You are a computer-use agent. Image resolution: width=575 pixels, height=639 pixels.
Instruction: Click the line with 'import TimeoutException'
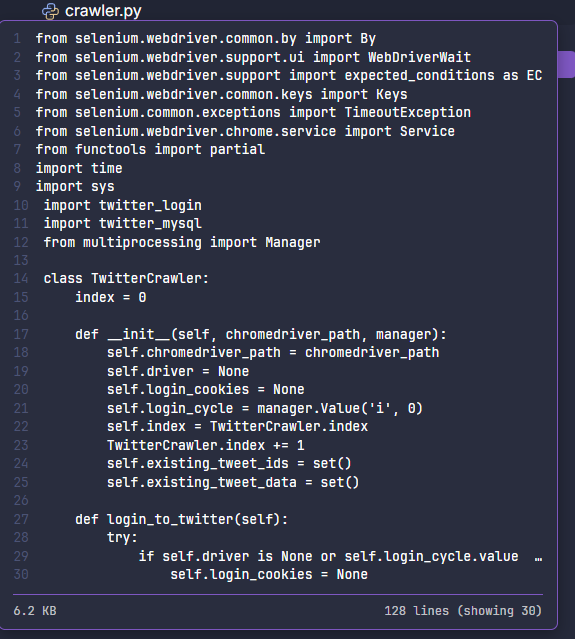click(x=253, y=113)
